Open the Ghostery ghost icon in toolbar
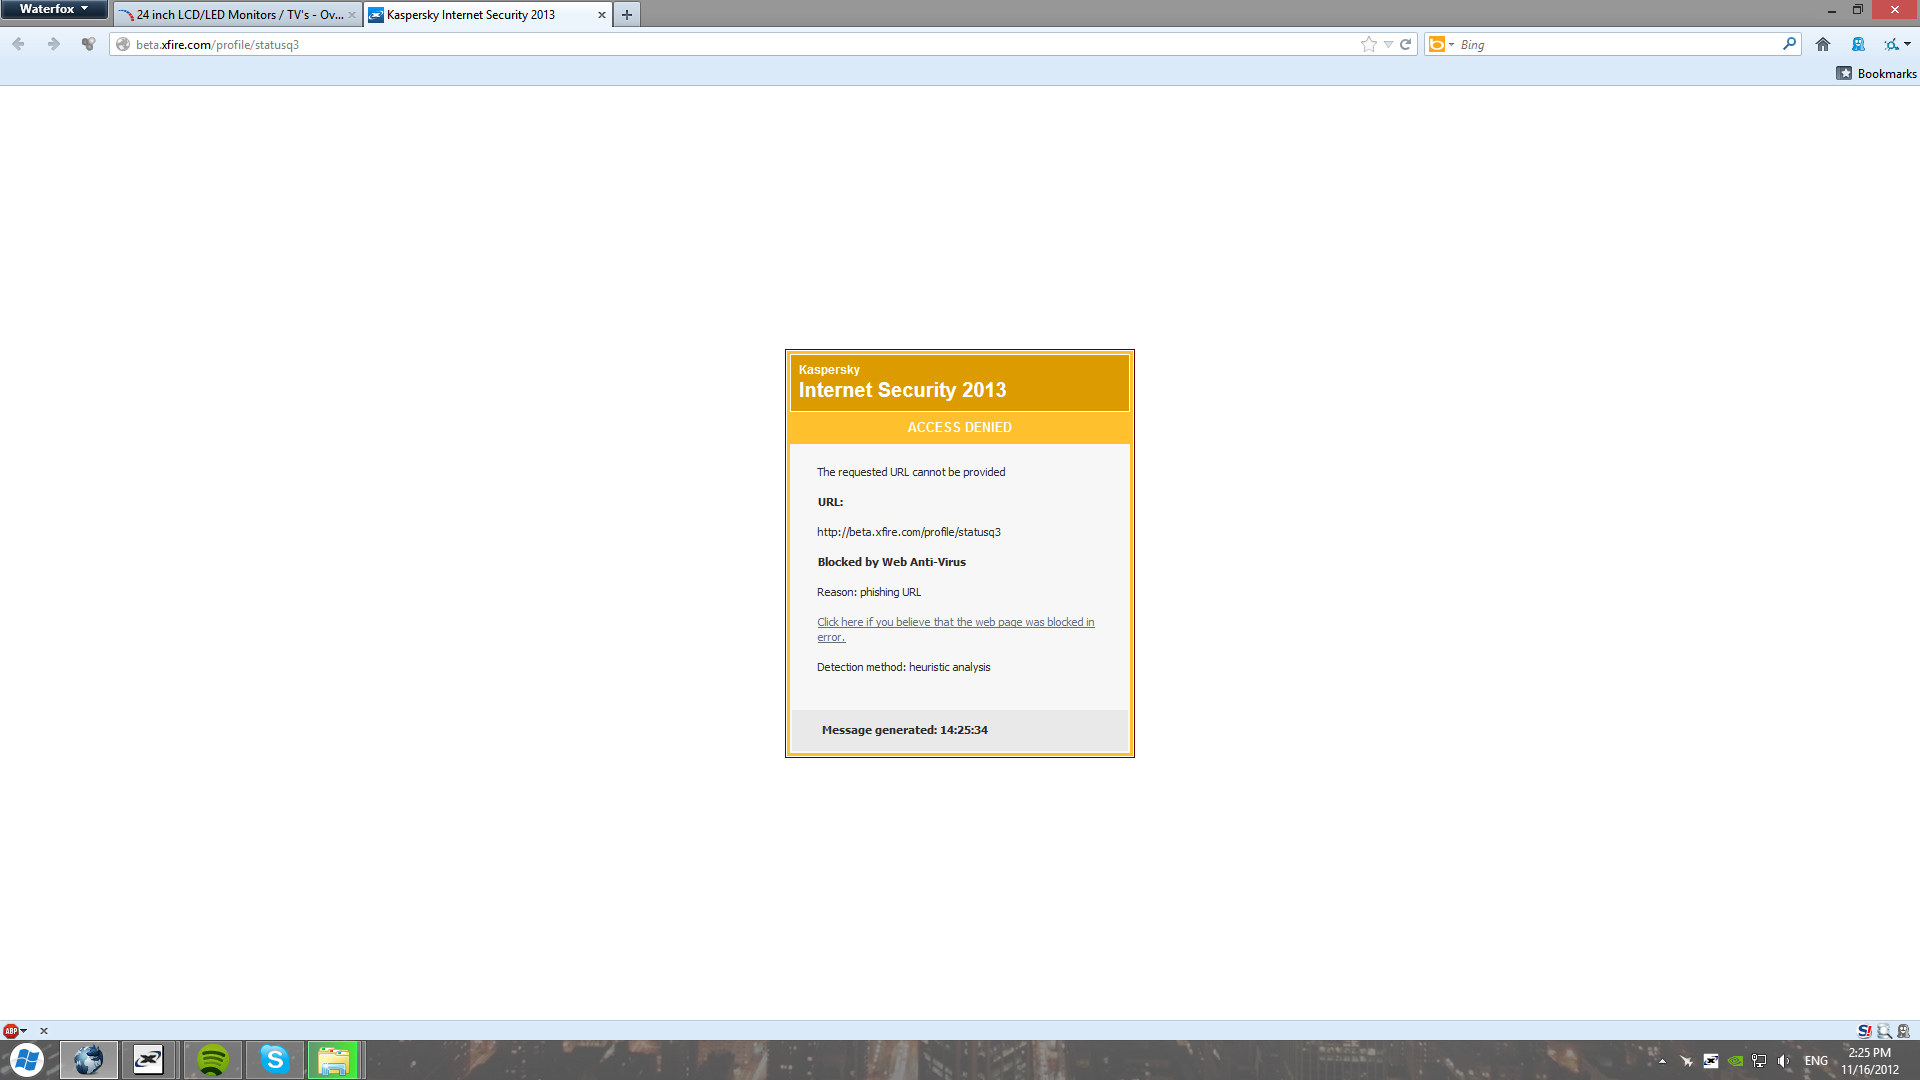 pos(1858,44)
